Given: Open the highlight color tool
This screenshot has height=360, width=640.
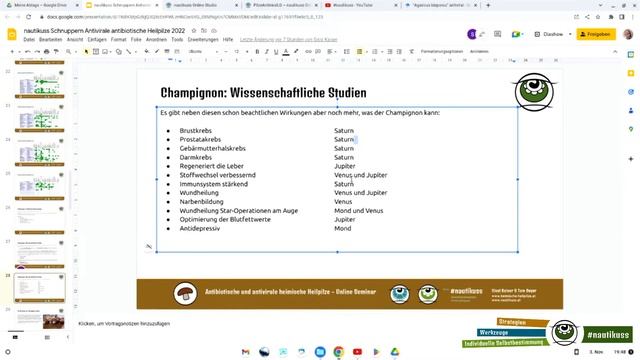Looking at the screenshot, I should click(296, 51).
